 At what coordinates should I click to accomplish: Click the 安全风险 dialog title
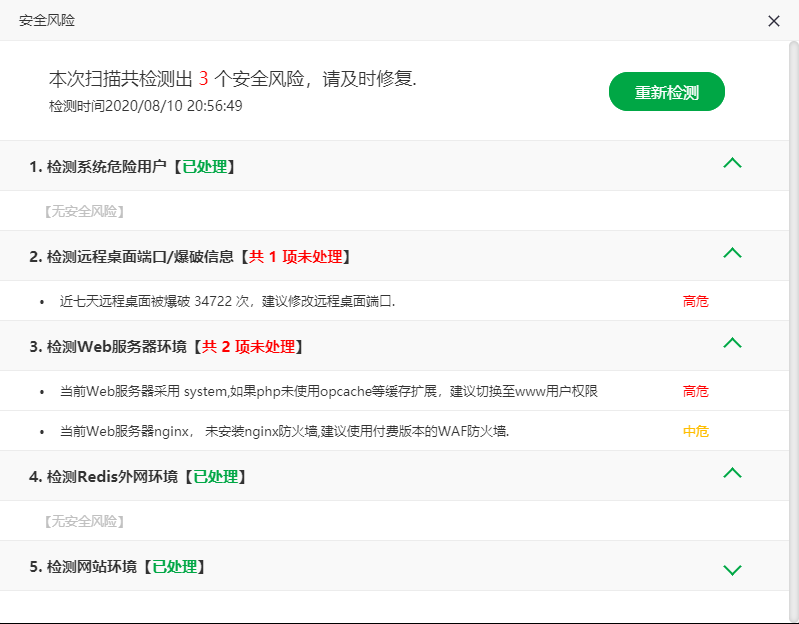pos(47,20)
